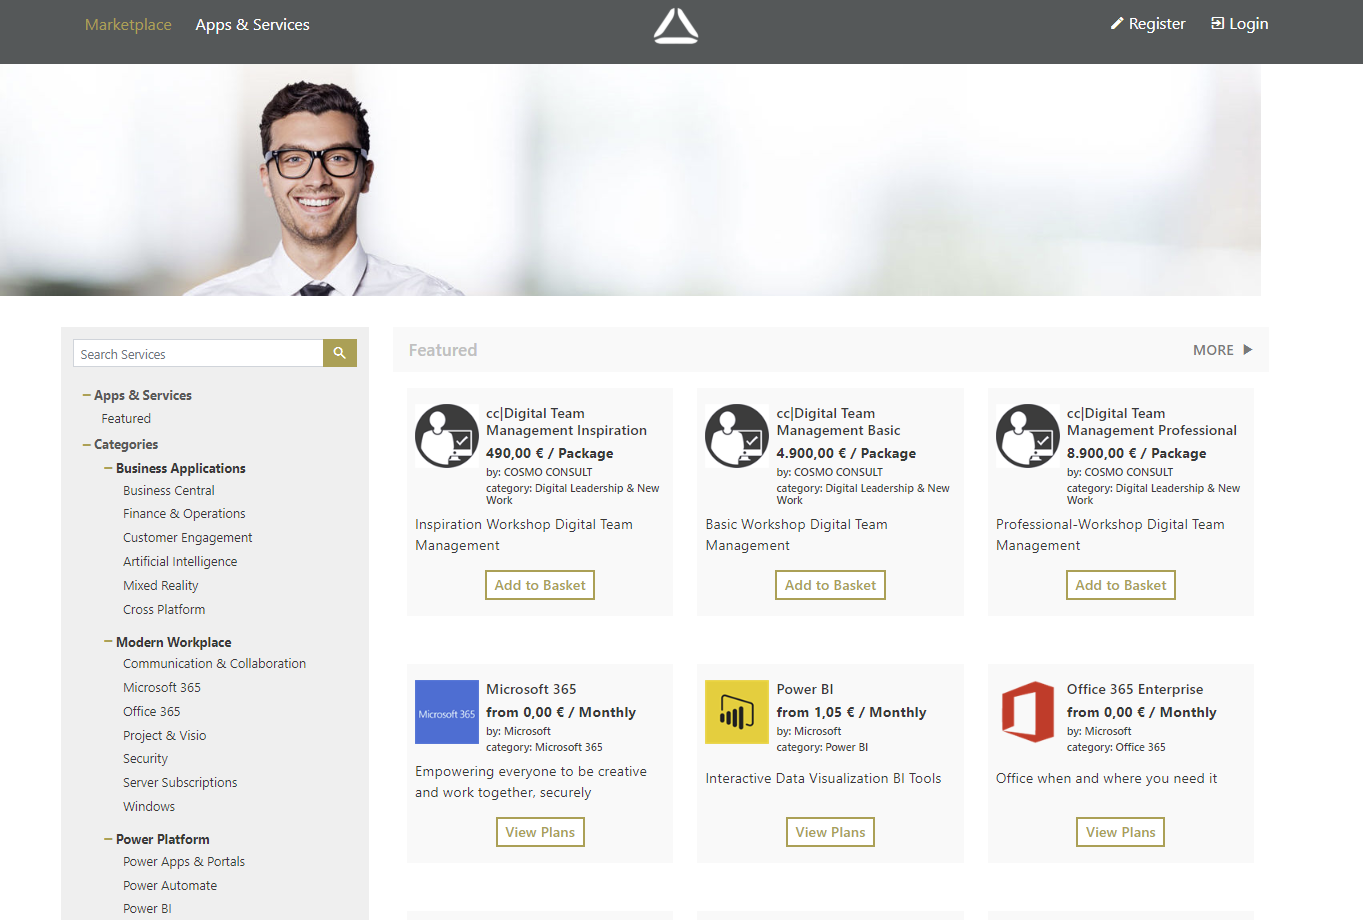Open the Marketplace menu item
Screen dimensions: 1363x920
[128, 25]
